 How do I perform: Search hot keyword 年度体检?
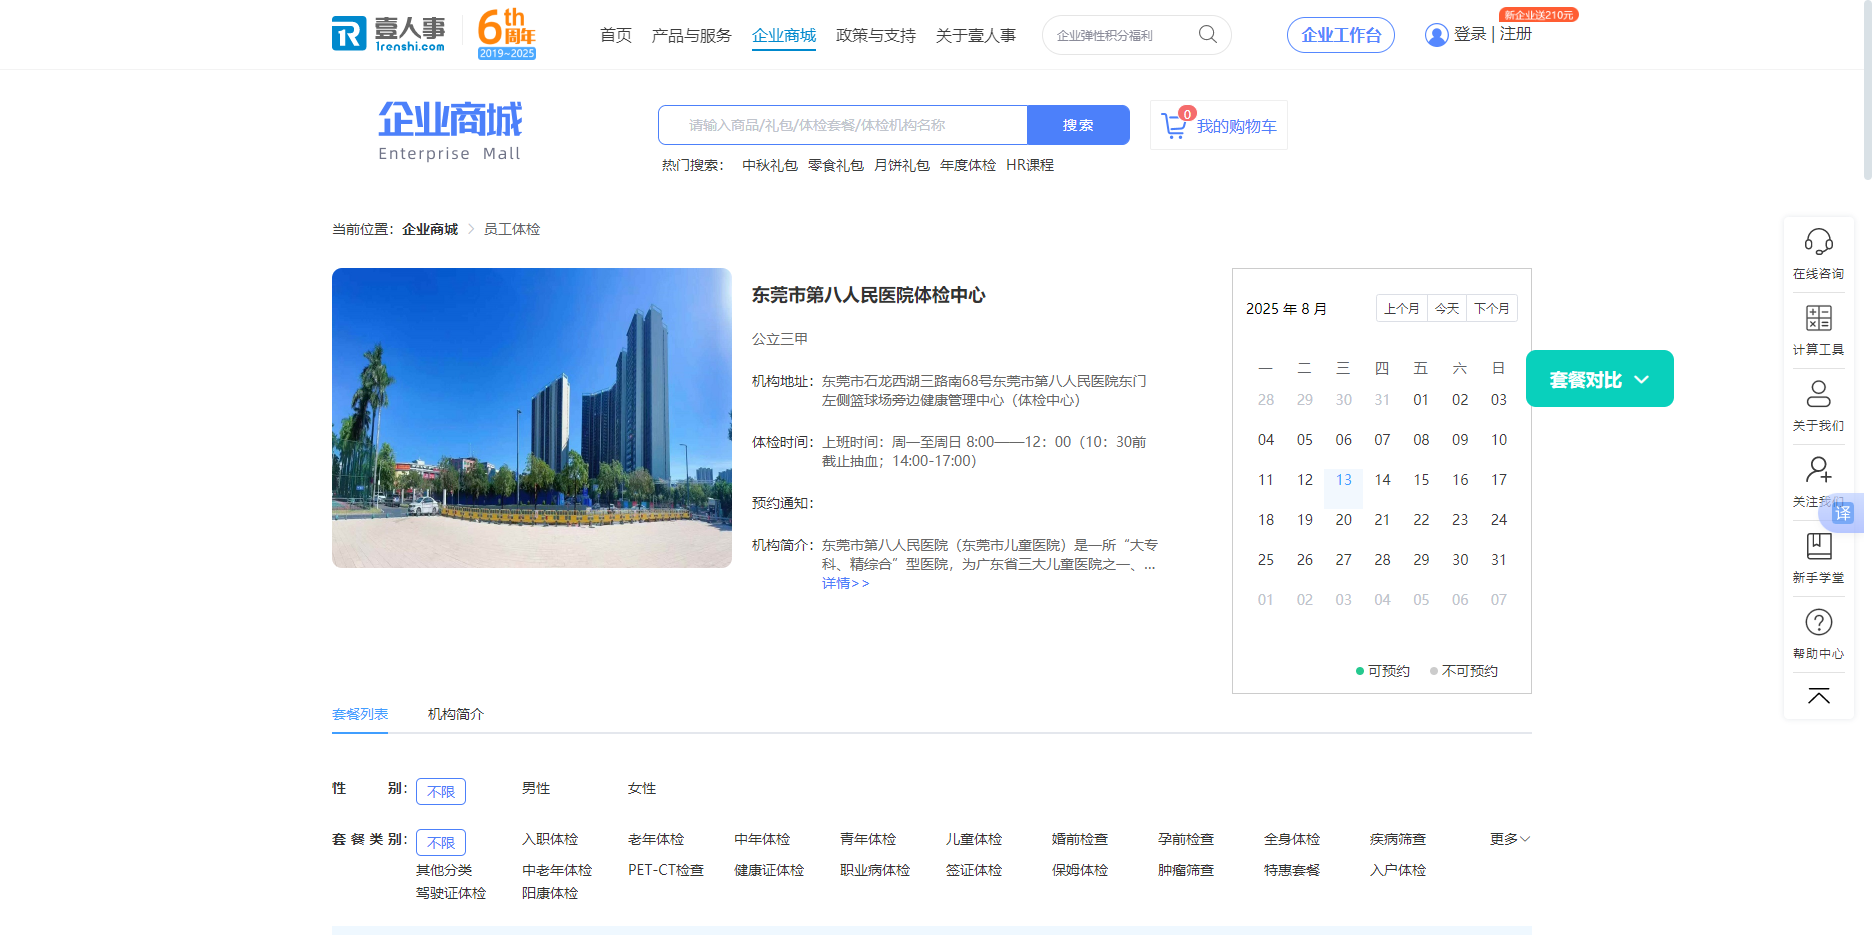coord(968,165)
